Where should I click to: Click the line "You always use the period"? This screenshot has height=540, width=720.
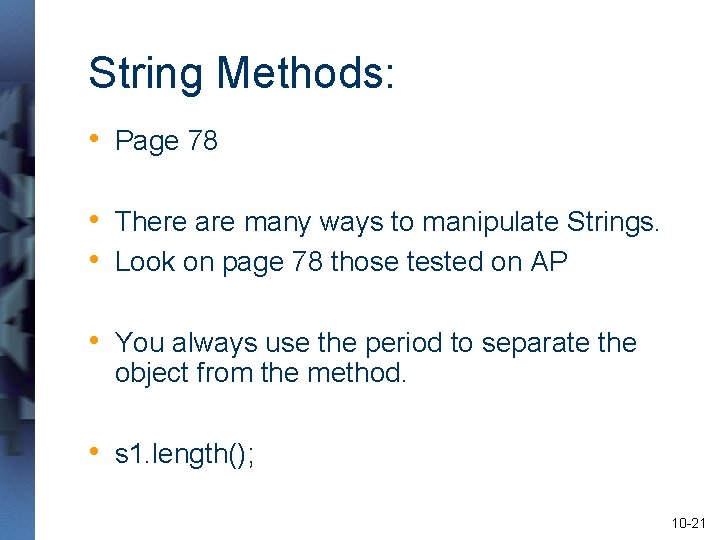tap(375, 343)
